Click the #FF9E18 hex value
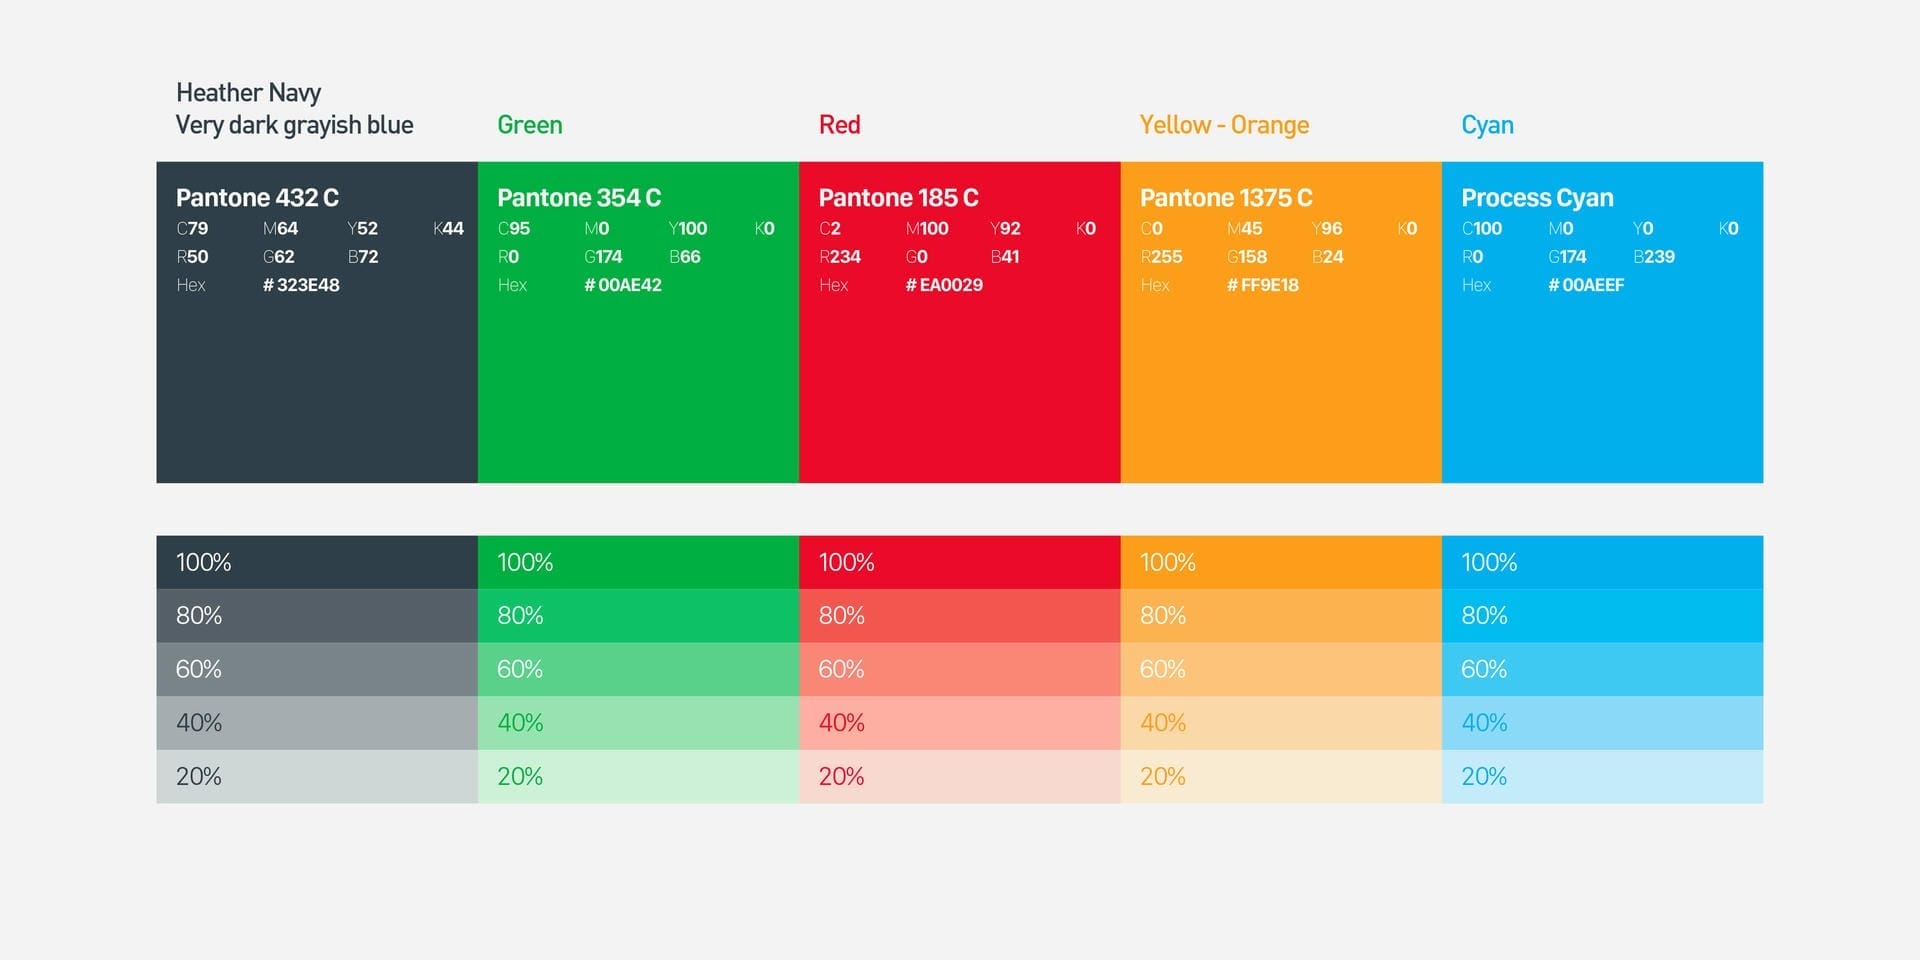The height and width of the screenshot is (960, 1920). pos(1263,285)
